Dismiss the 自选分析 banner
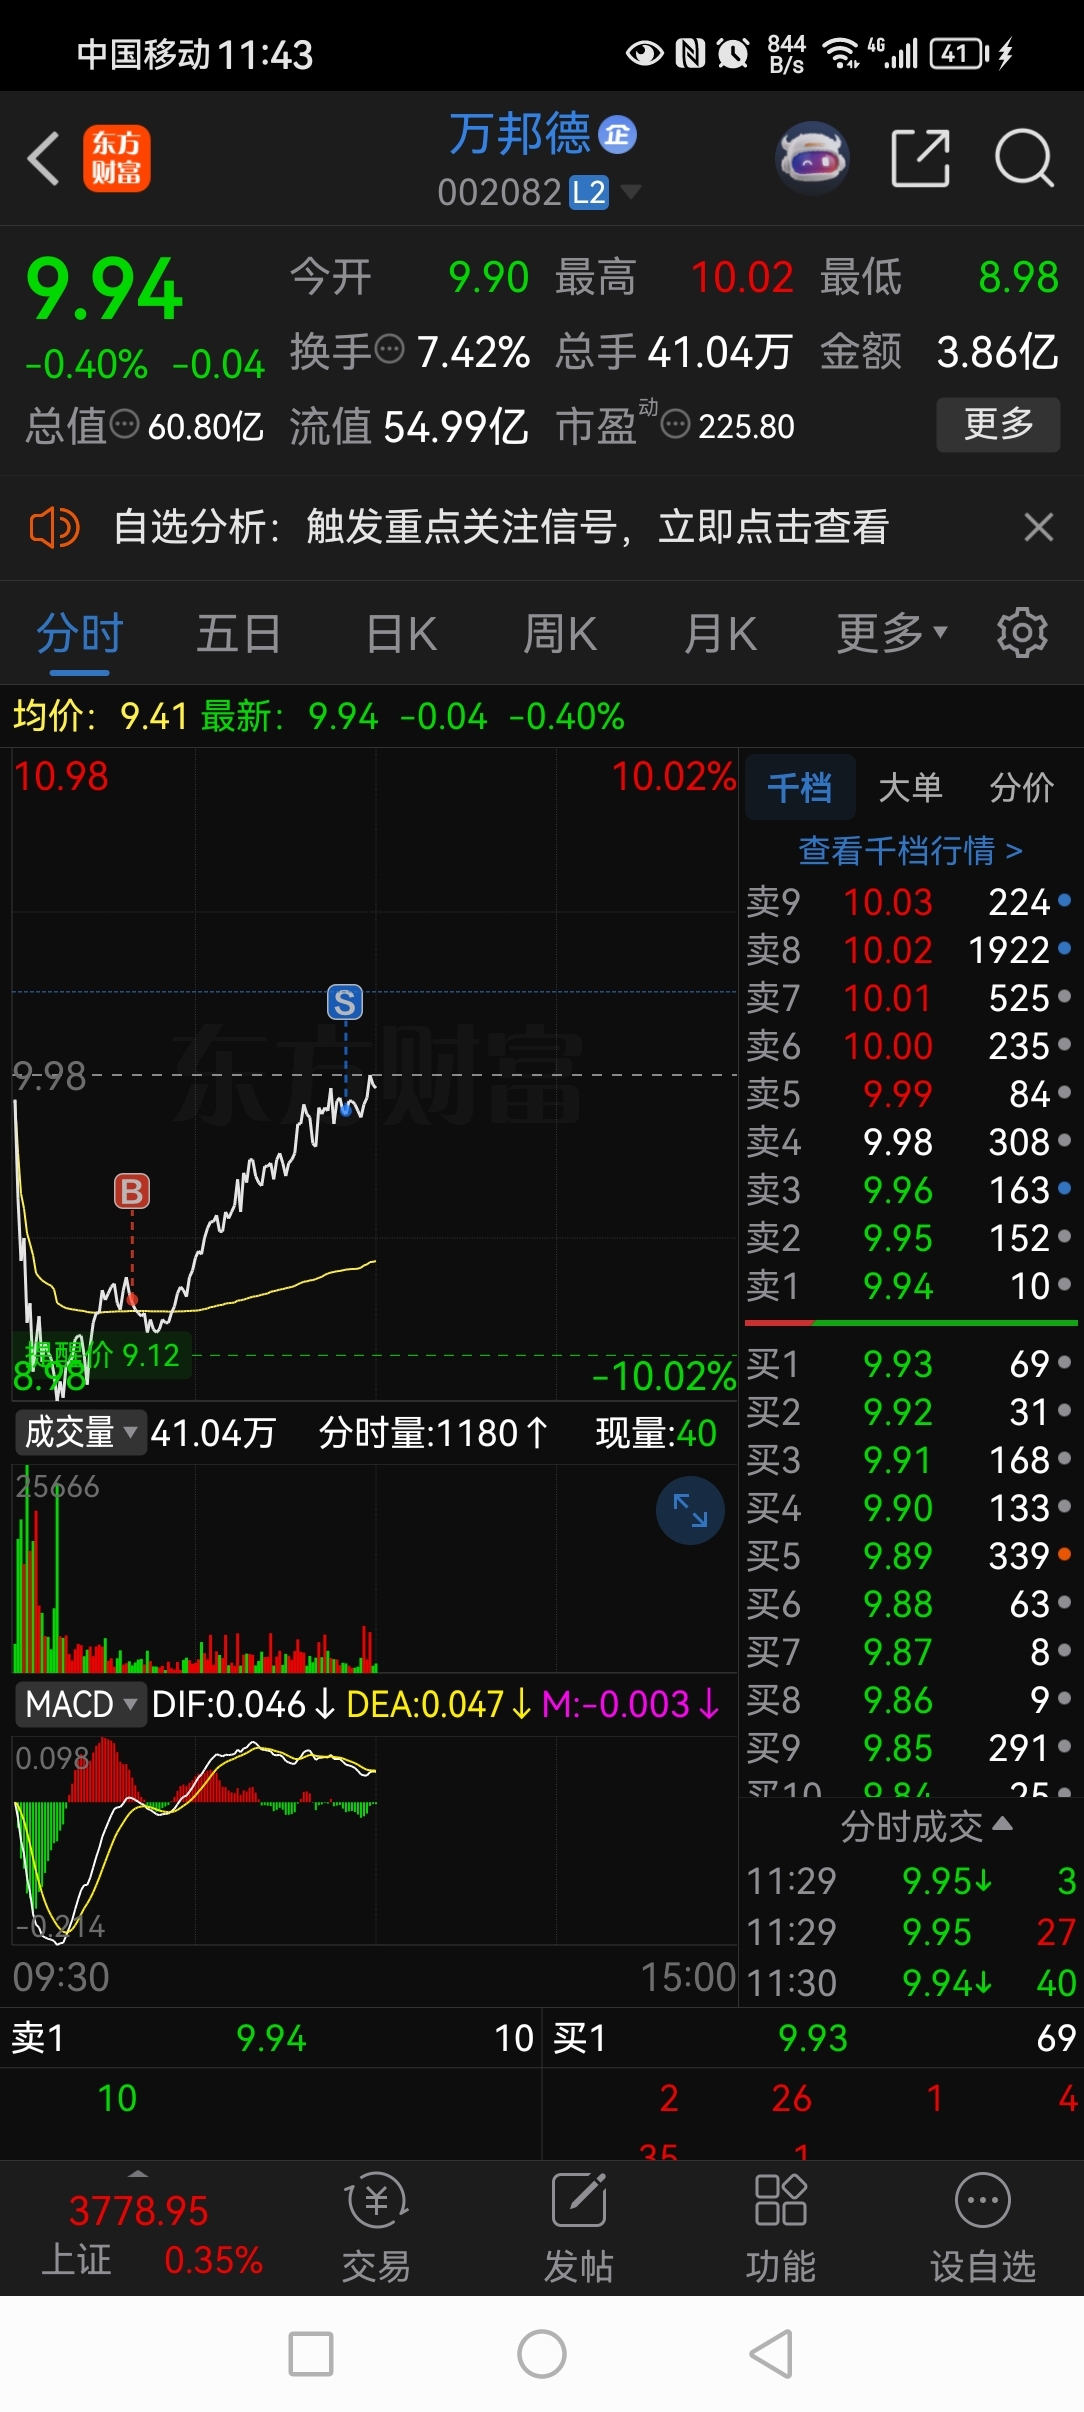This screenshot has width=1084, height=2412. tap(1039, 527)
